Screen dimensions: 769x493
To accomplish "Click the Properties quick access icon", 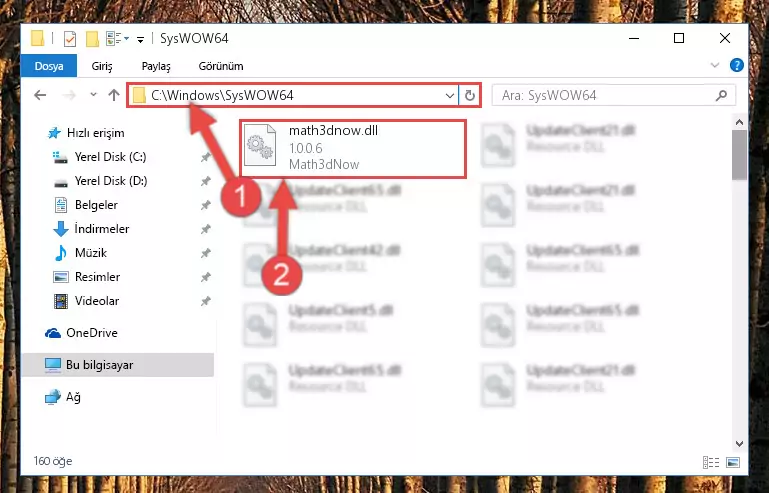I will (x=70, y=38).
